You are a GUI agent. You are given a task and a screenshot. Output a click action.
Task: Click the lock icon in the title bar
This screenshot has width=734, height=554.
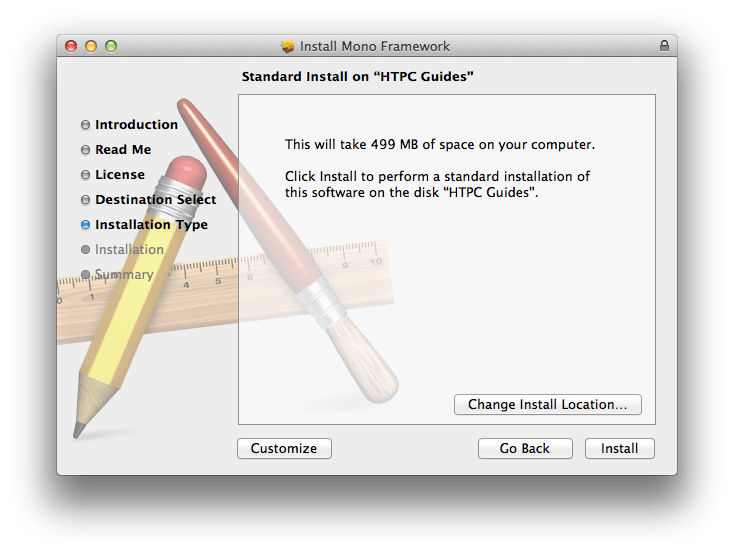click(x=664, y=46)
